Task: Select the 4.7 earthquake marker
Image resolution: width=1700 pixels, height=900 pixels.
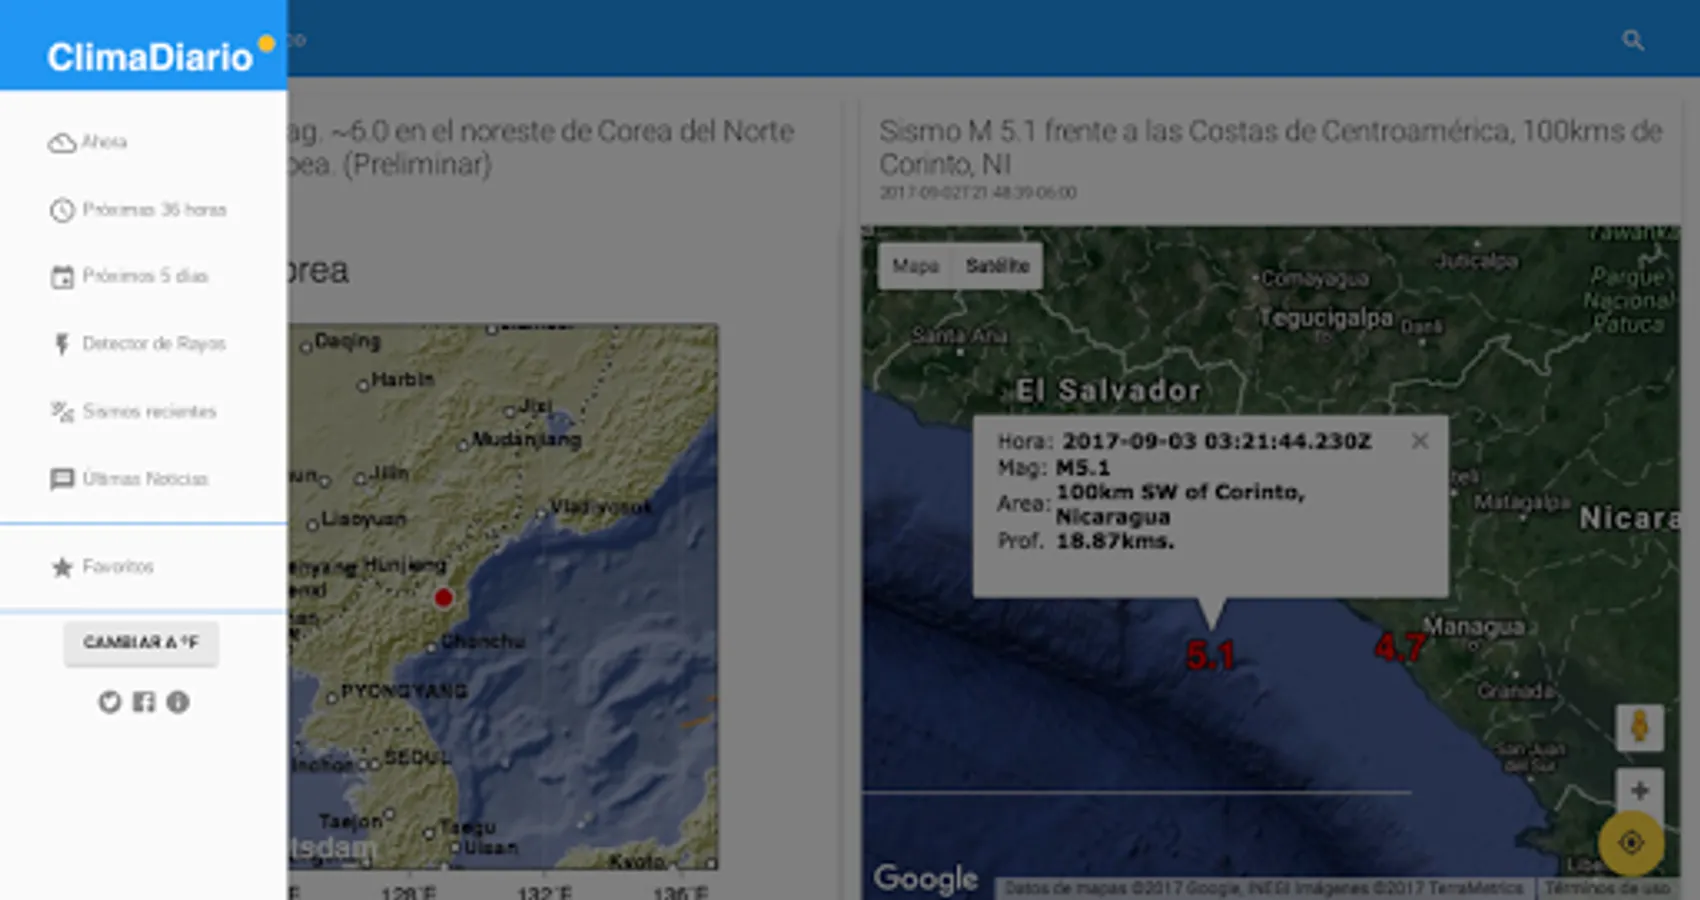Action: [1400, 648]
